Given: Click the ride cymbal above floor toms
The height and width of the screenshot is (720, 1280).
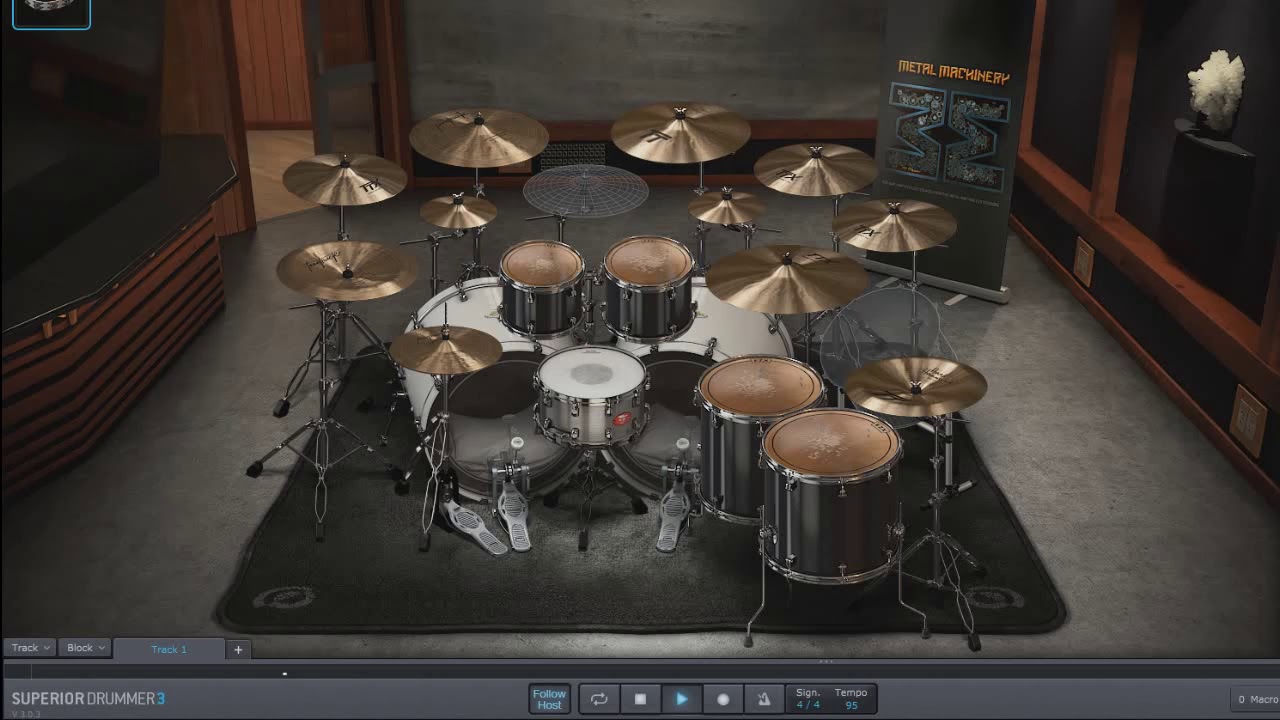Looking at the screenshot, I should coord(787,278).
